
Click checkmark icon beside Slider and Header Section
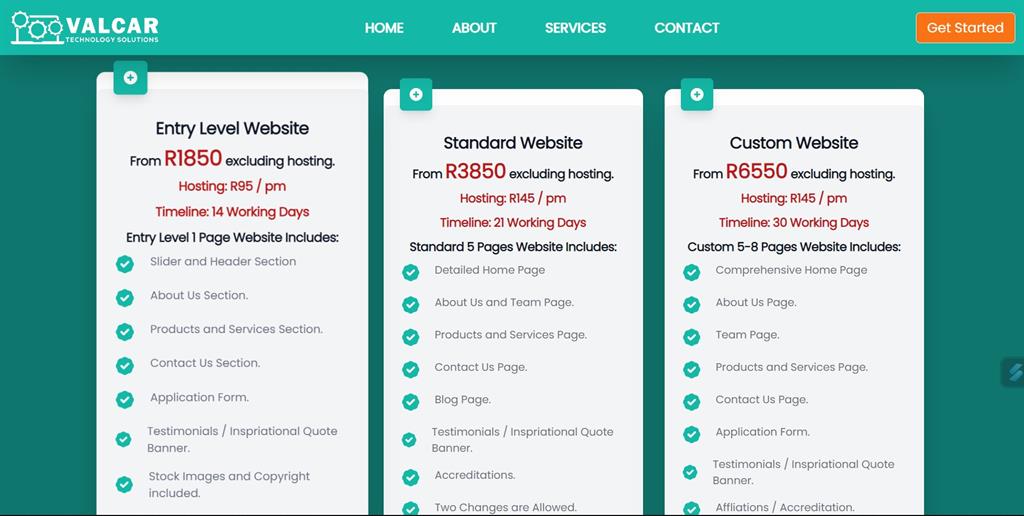pos(125,264)
